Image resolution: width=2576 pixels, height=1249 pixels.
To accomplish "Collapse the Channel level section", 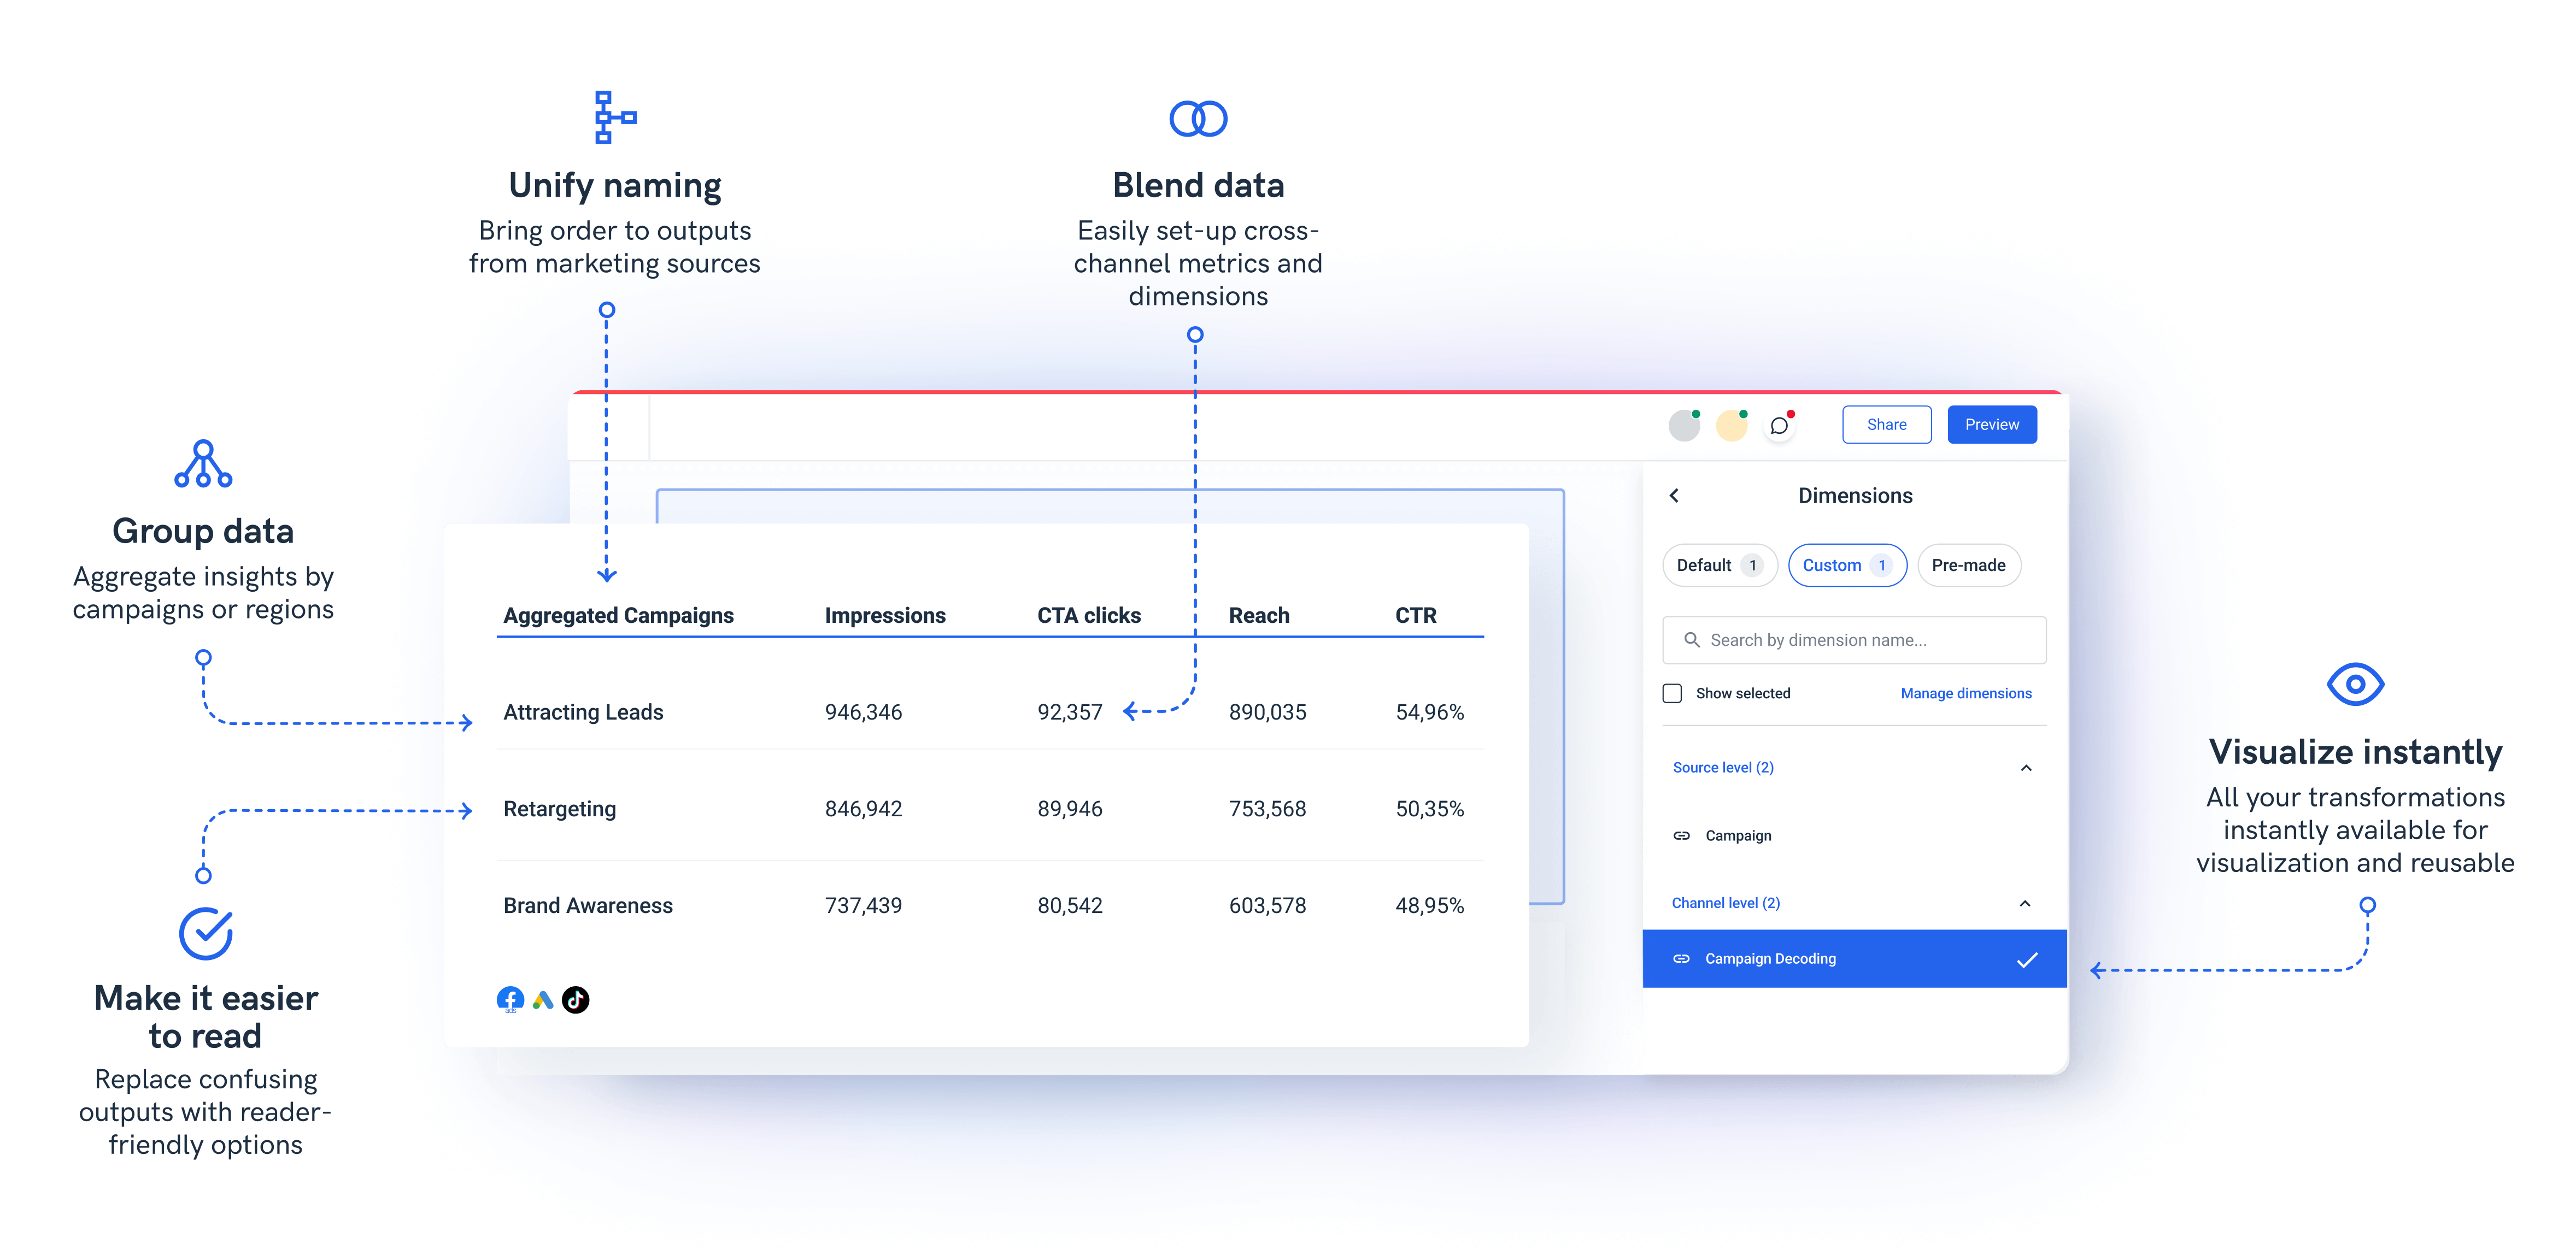I will tap(2025, 903).
